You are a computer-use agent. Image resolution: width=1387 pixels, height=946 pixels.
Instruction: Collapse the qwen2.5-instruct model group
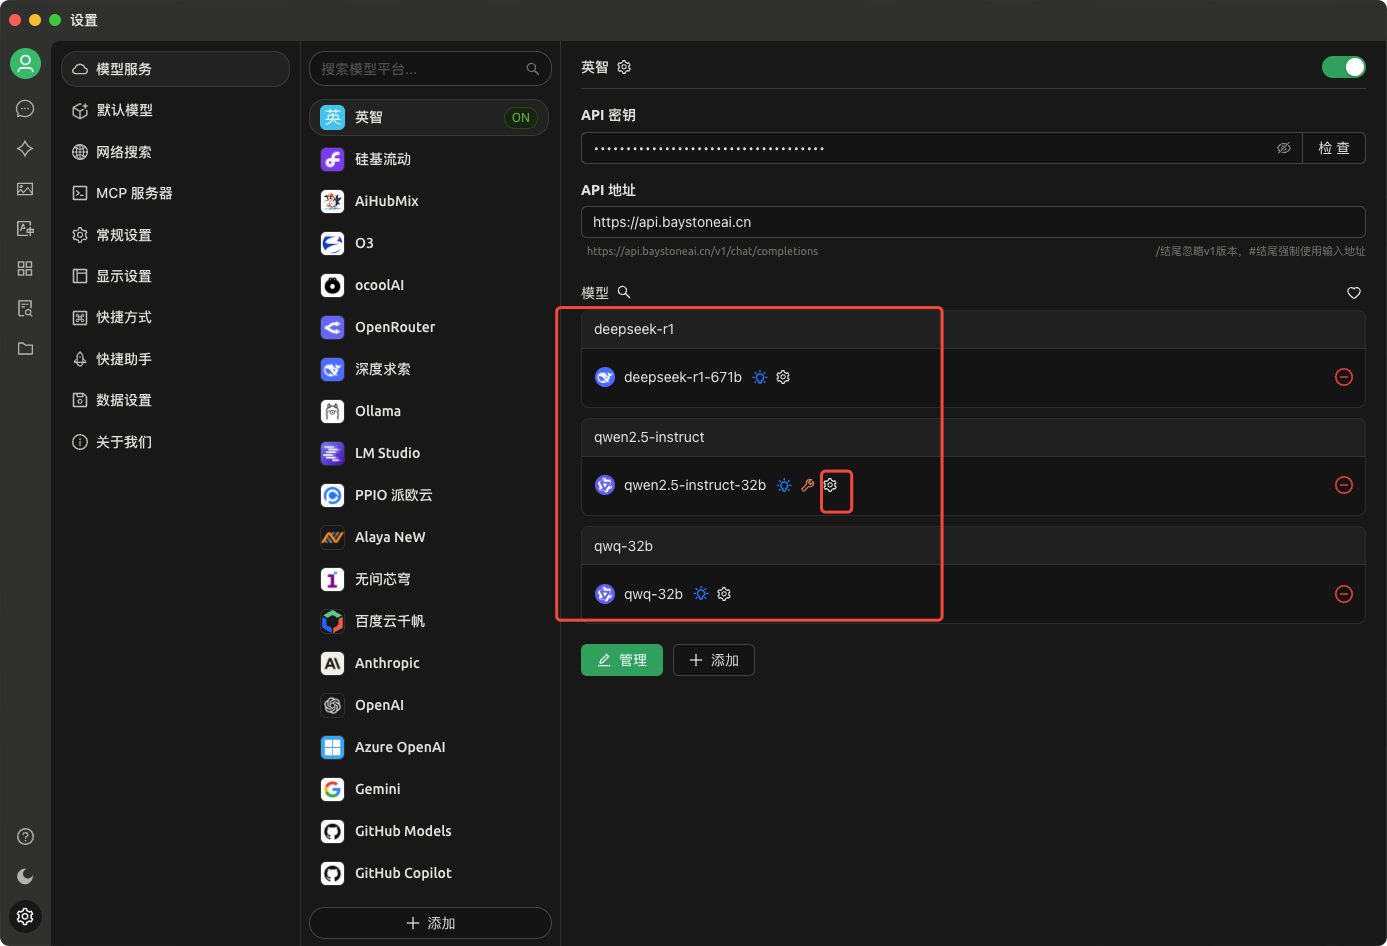pos(973,437)
